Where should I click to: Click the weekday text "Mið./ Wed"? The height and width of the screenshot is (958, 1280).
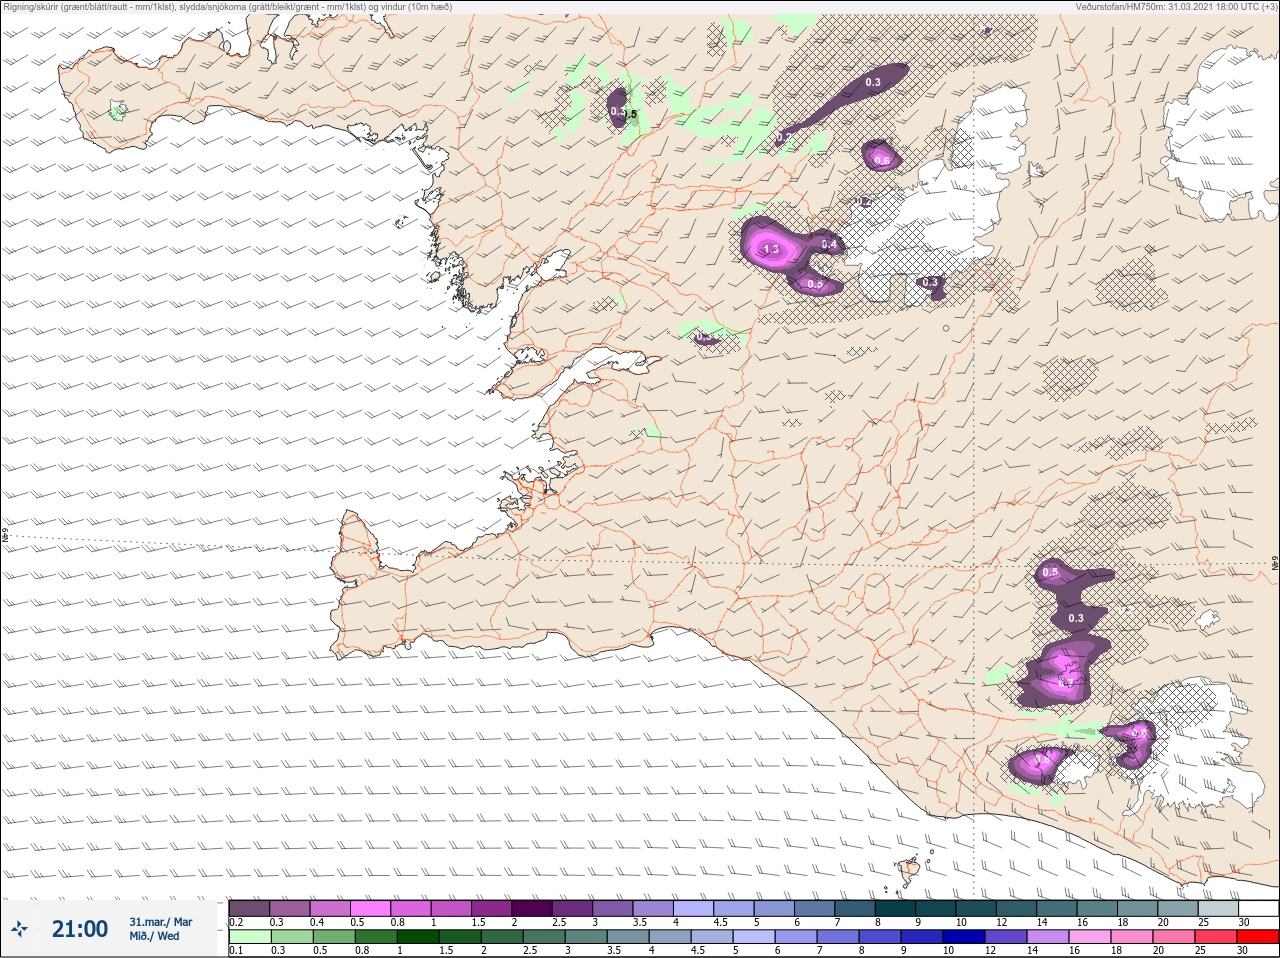coord(154,937)
